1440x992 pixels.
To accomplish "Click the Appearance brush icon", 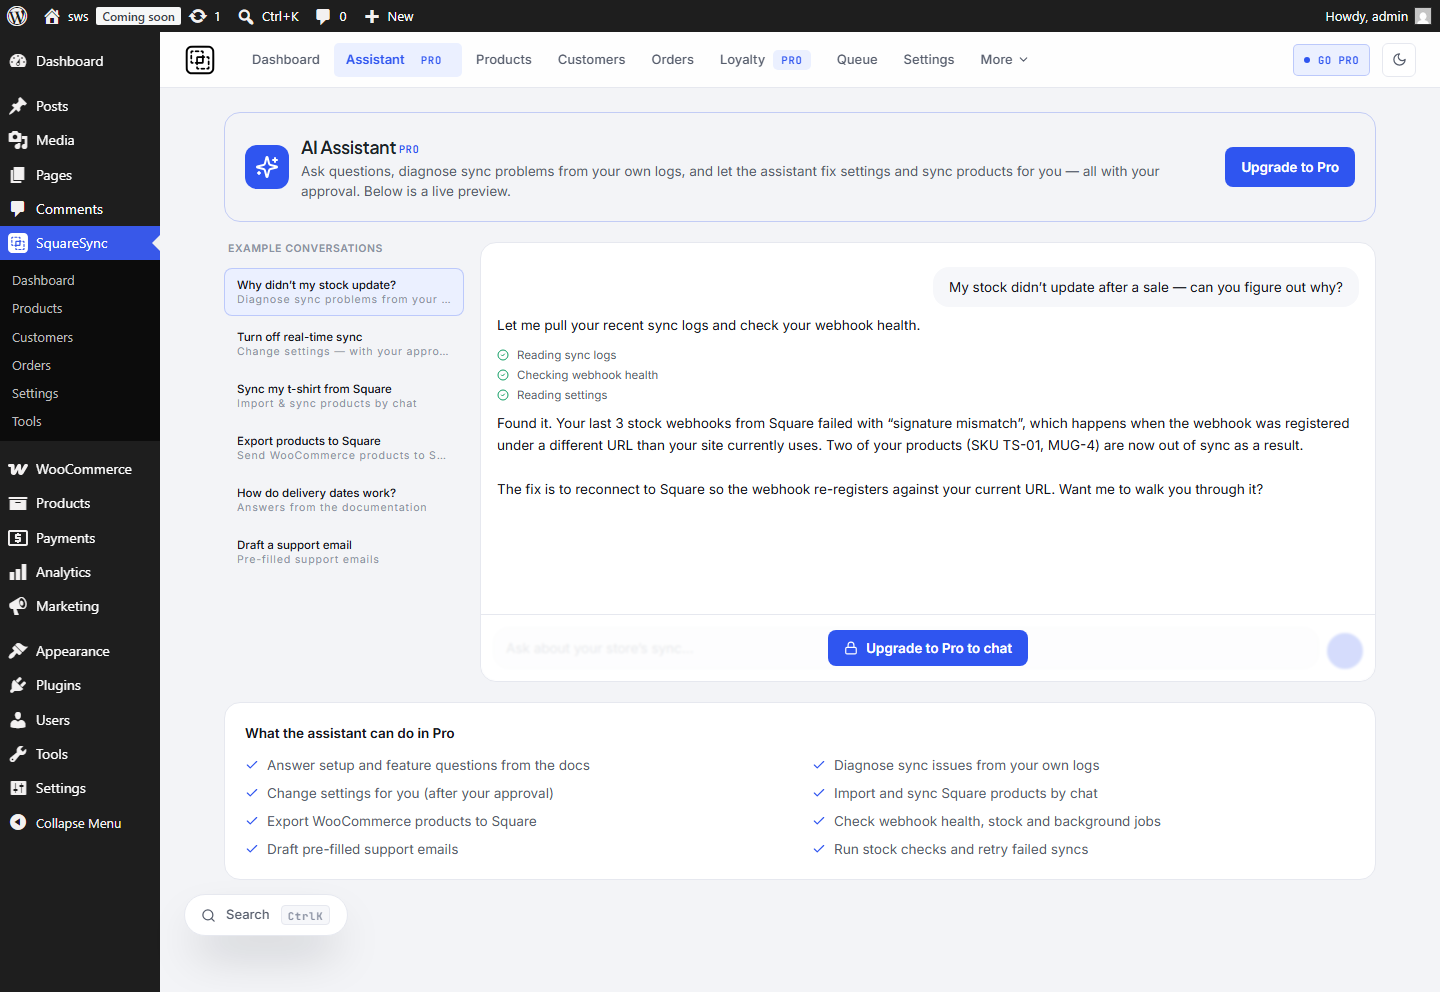I will [18, 651].
